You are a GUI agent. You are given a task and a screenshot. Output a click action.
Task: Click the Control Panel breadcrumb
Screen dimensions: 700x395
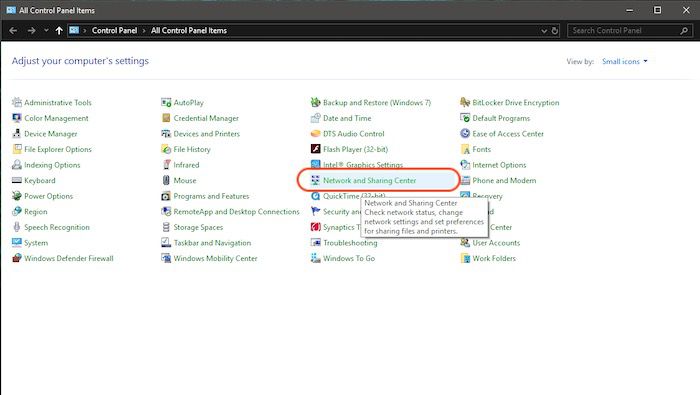pyautogui.click(x=114, y=30)
